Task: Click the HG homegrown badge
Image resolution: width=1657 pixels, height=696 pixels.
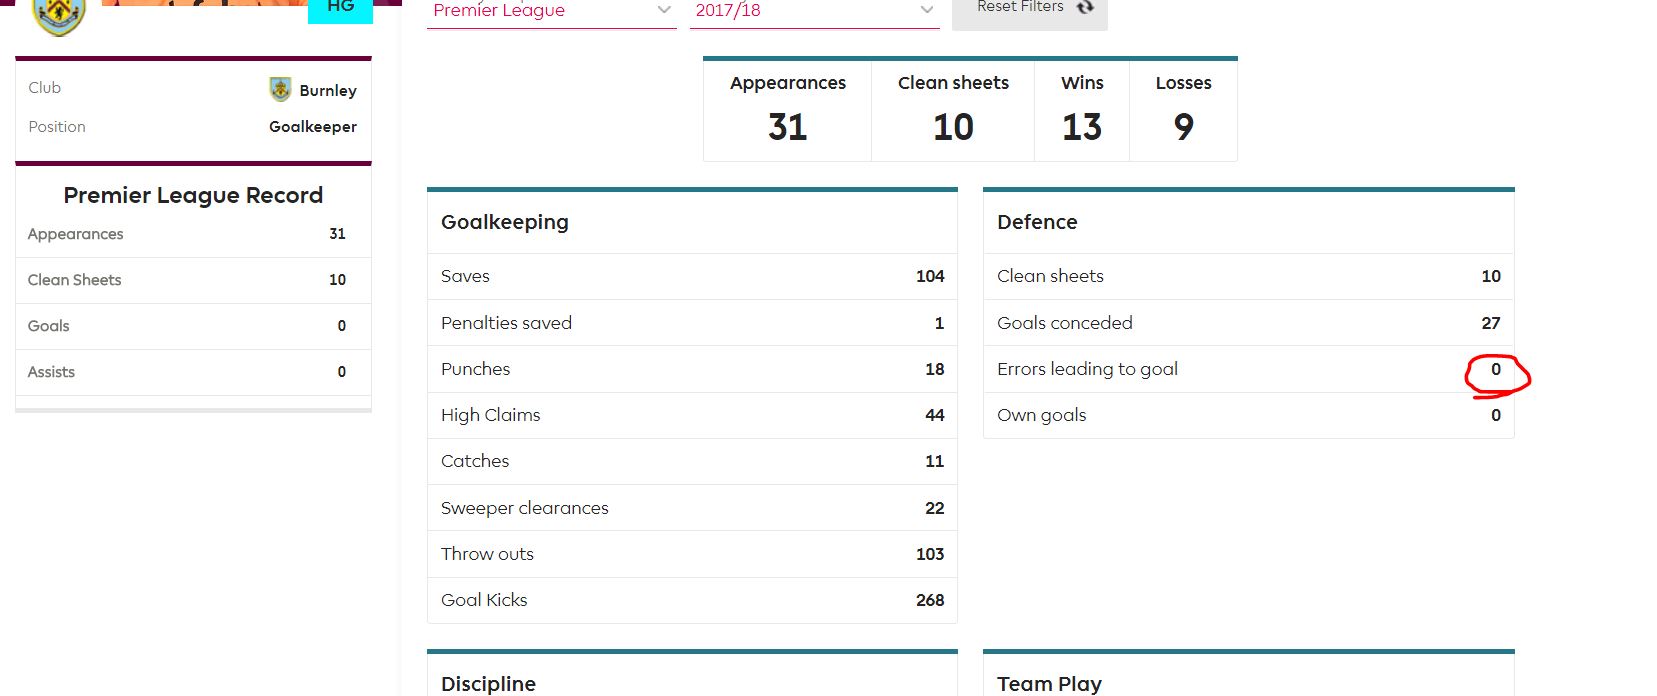Action: point(340,8)
